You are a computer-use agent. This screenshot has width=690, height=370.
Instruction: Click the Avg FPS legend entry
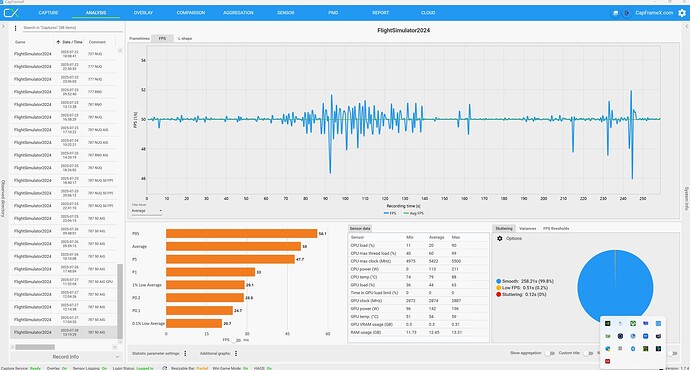[x=414, y=213]
